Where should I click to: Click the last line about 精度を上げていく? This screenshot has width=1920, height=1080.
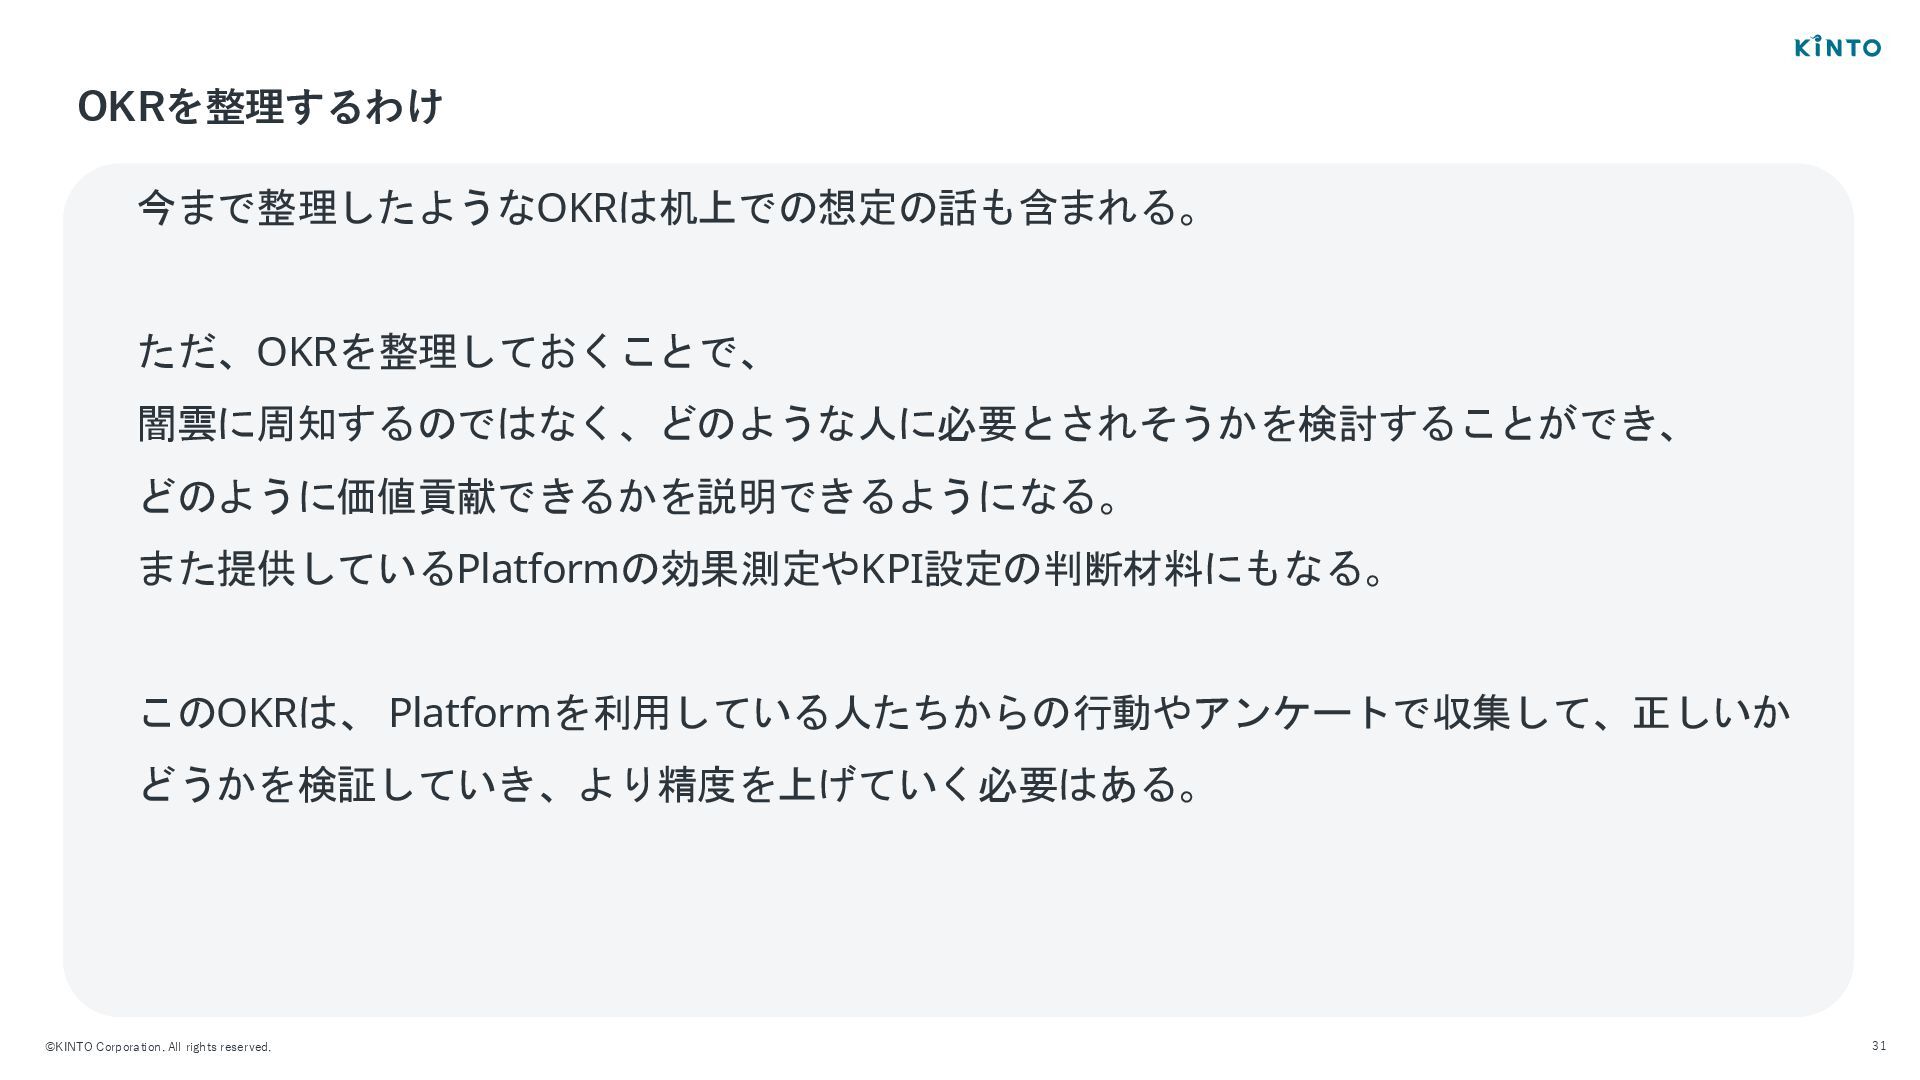[x=668, y=784]
